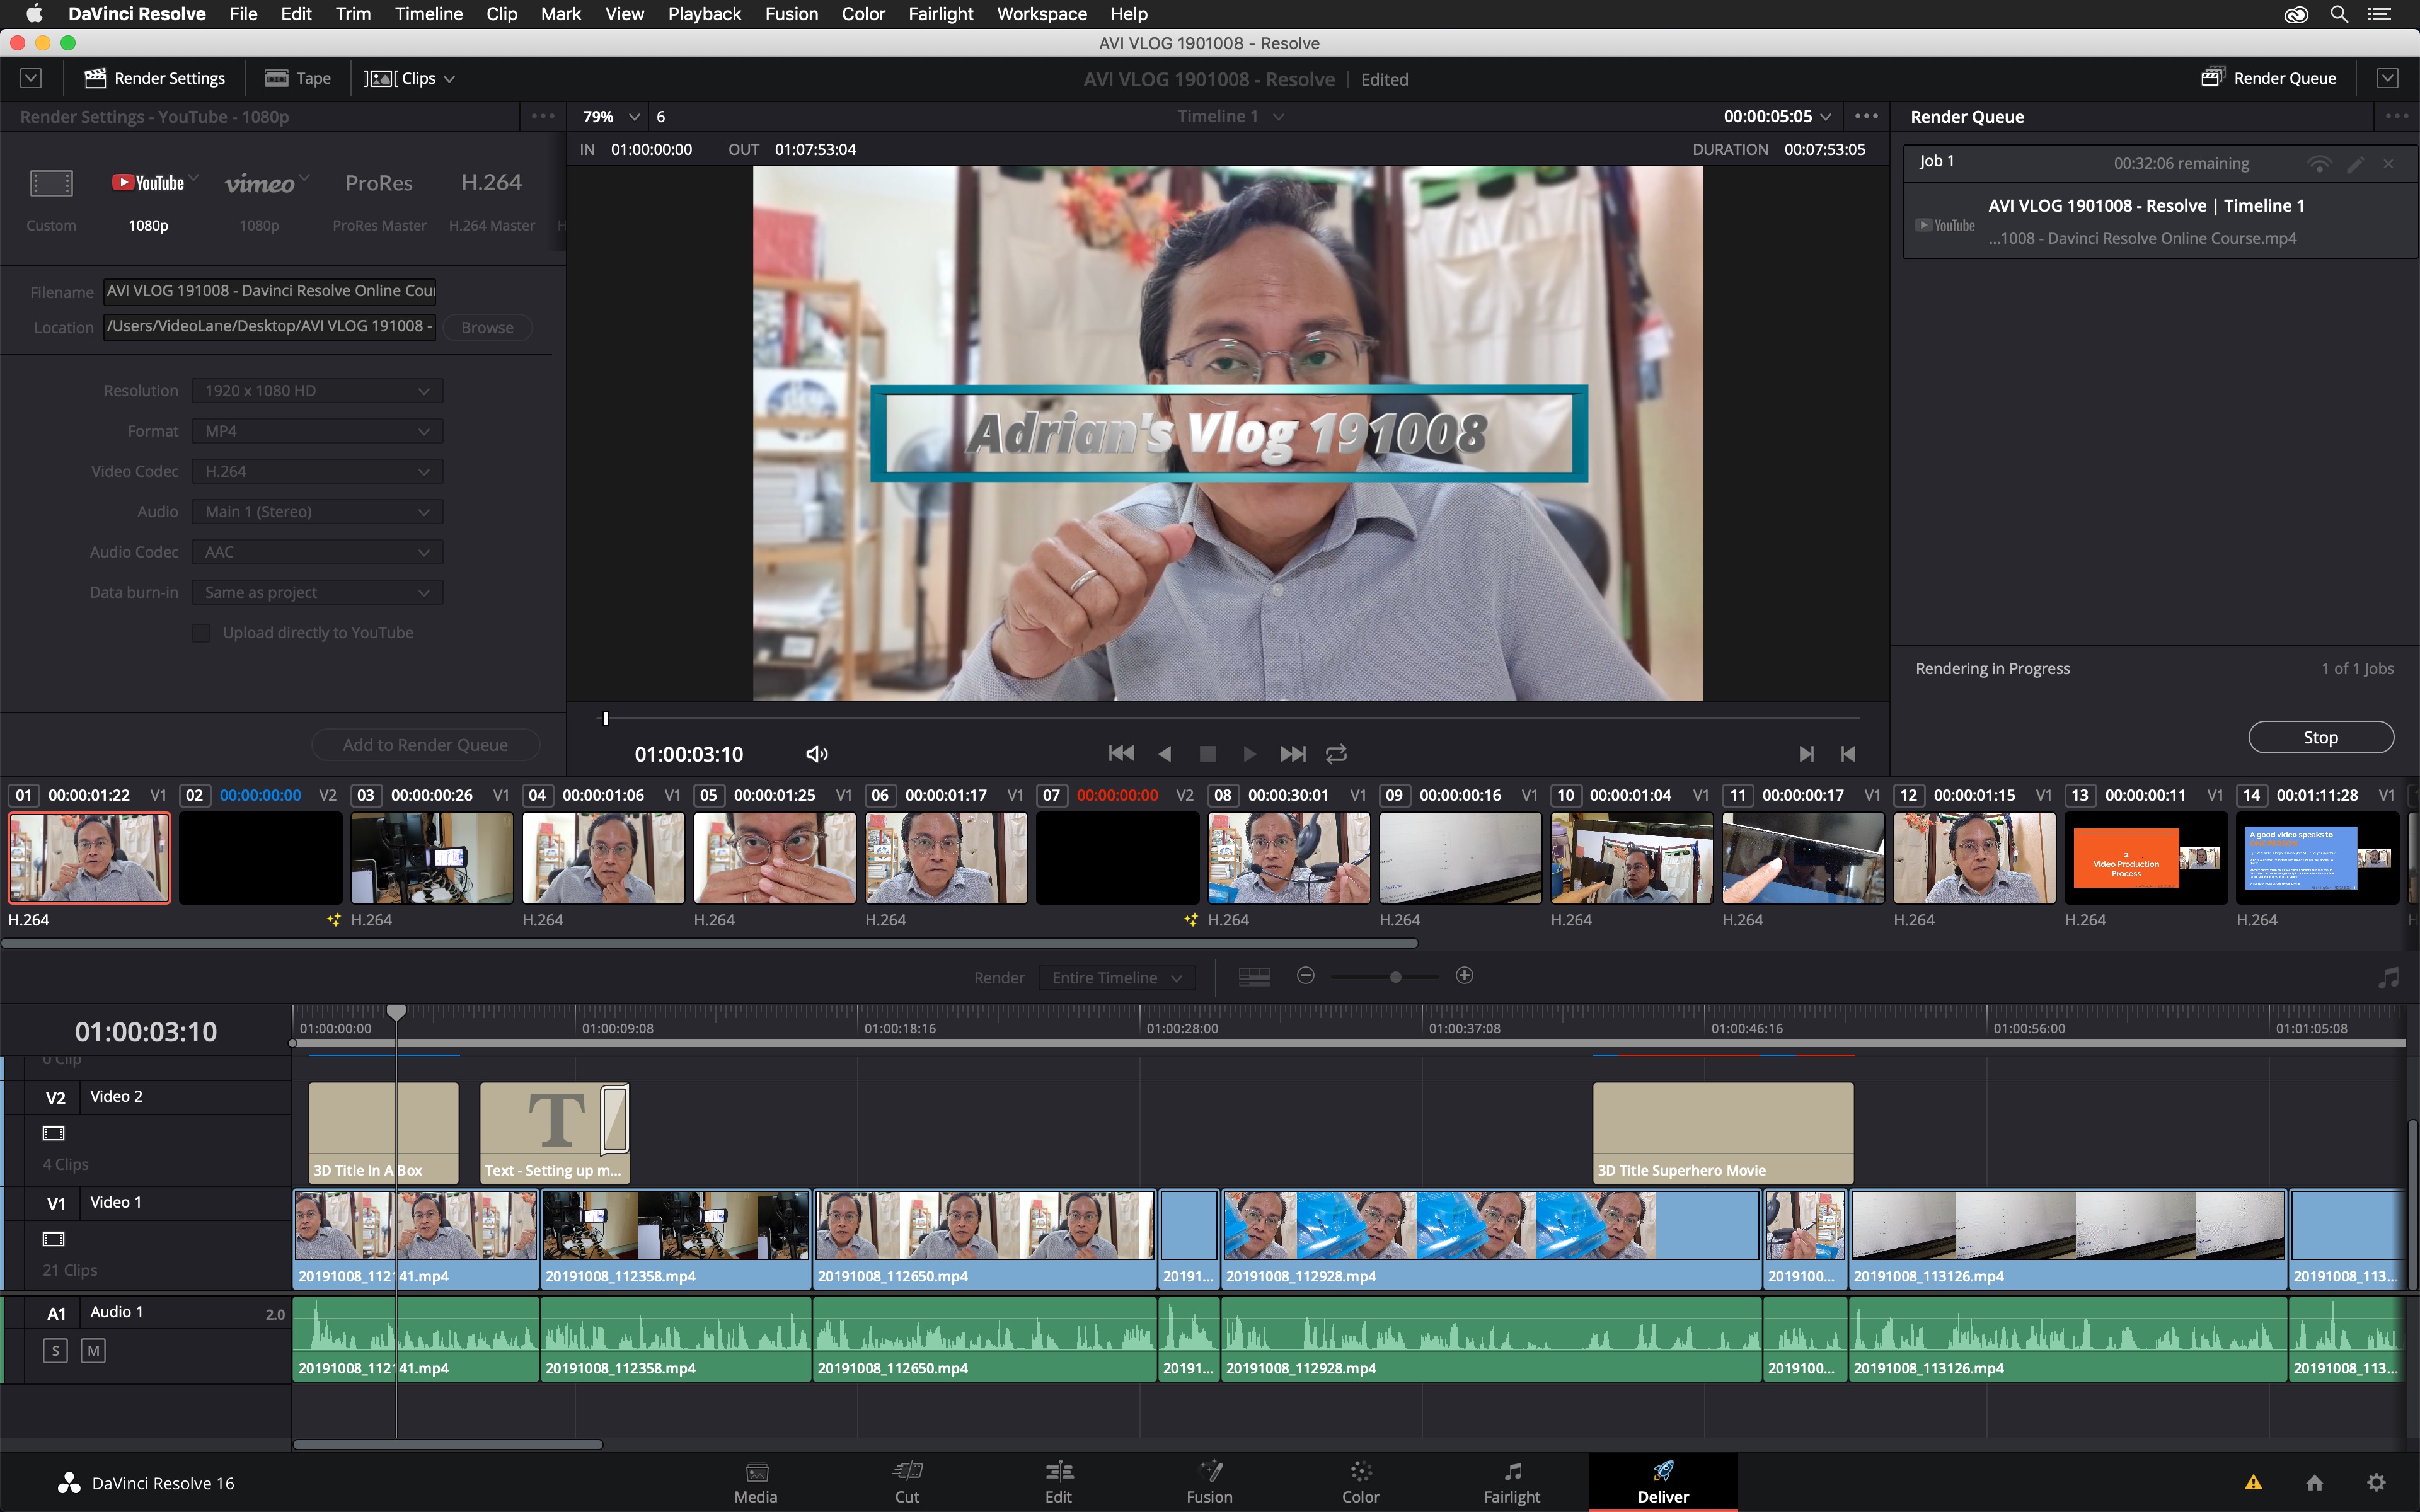Select the YouTube render preset
Viewport: 2420px width, 1512px height.
pyautogui.click(x=150, y=181)
